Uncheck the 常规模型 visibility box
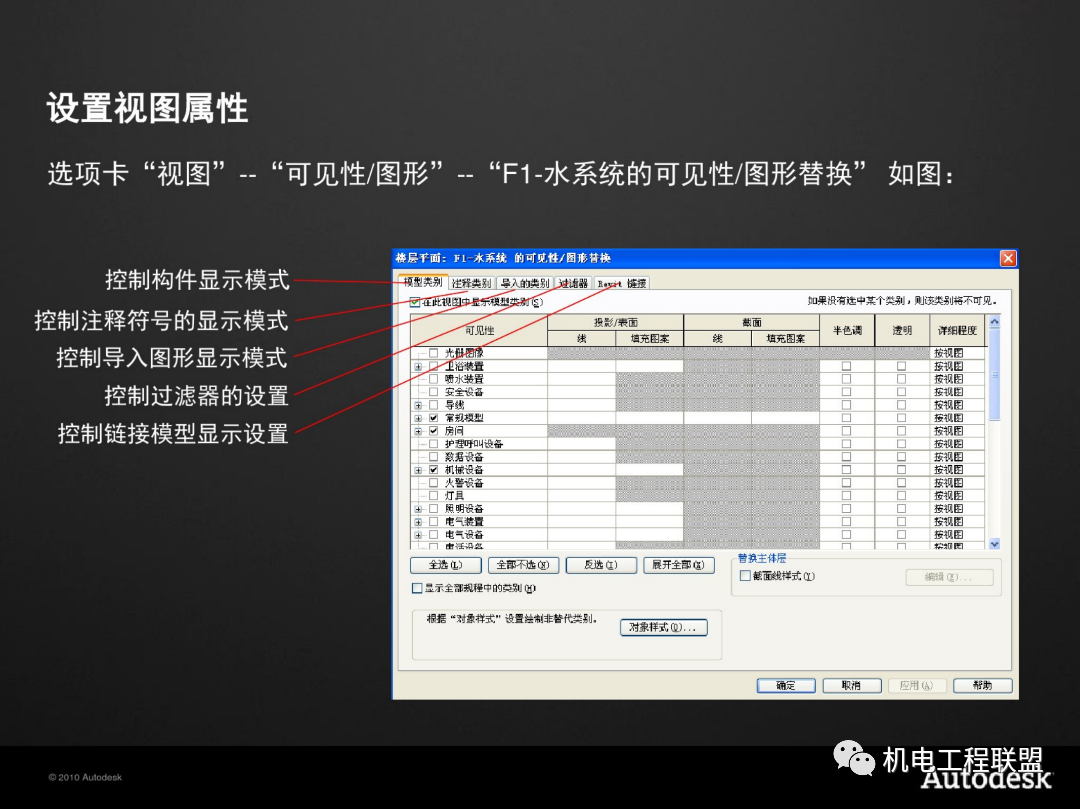This screenshot has width=1080, height=809. tap(433, 418)
